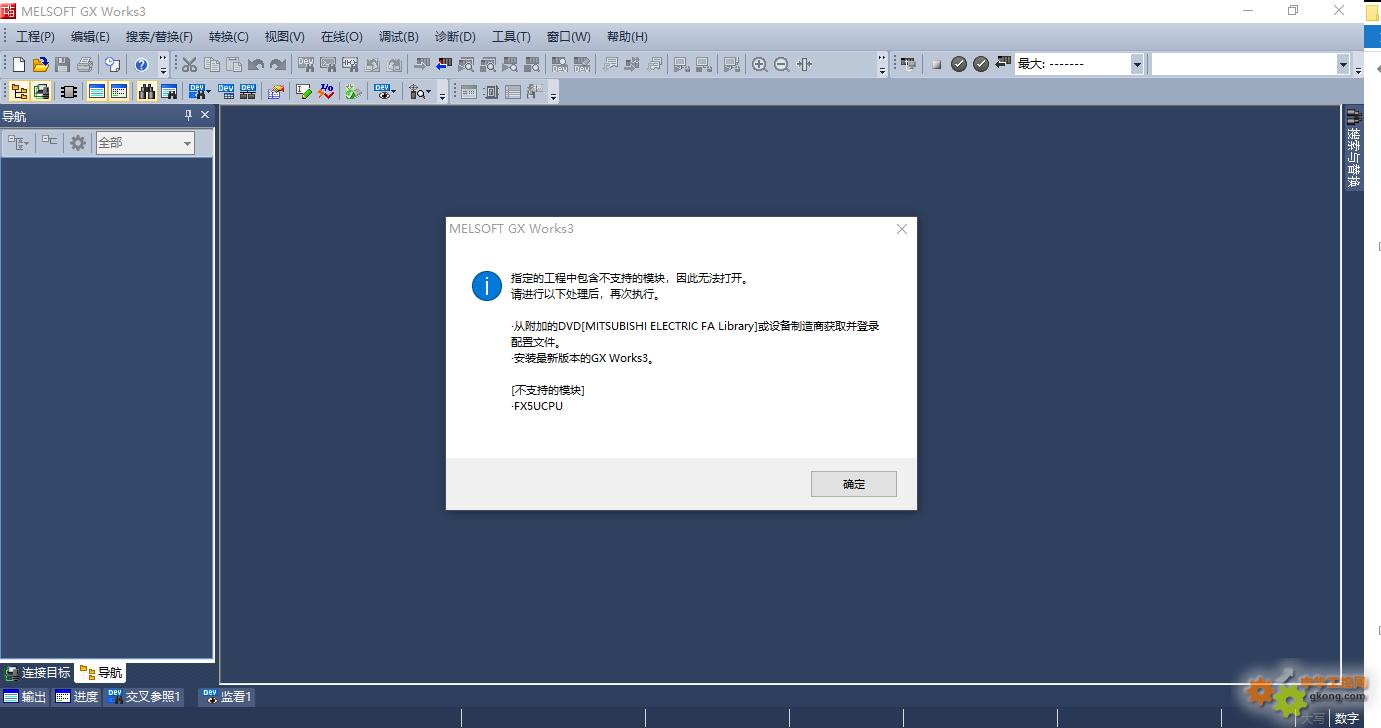Zoom out with magnifier minus icon
This screenshot has height=728, width=1381.
pos(782,64)
